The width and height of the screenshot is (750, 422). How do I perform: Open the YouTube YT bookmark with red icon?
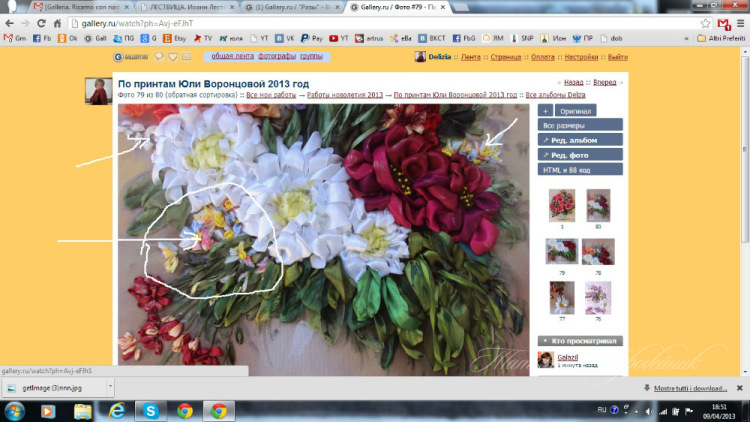339,38
